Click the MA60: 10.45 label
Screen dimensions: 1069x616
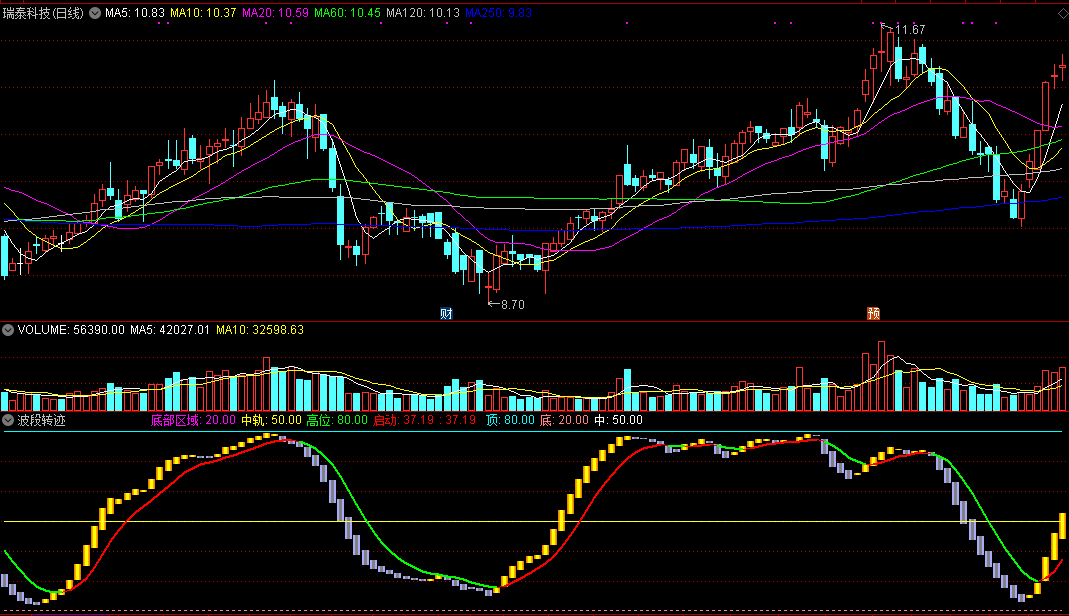click(x=348, y=13)
